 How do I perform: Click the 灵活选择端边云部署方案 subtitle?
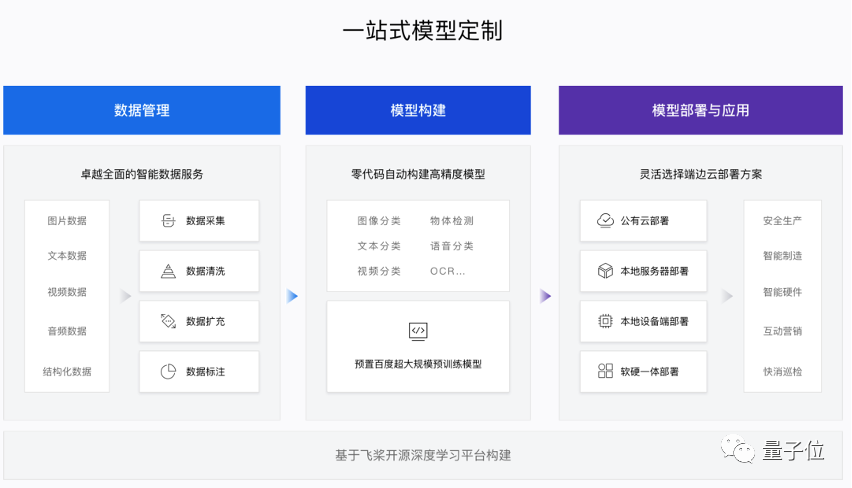(x=700, y=174)
